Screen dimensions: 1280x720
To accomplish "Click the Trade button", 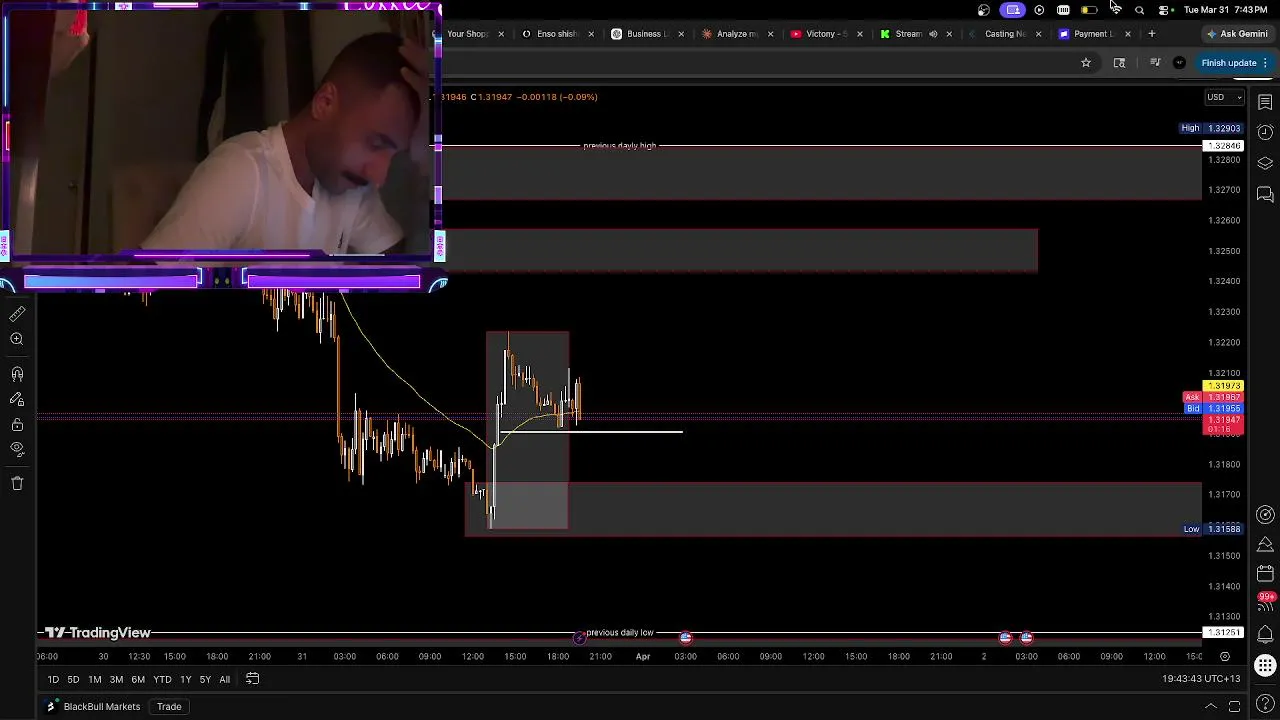I will pos(169,707).
